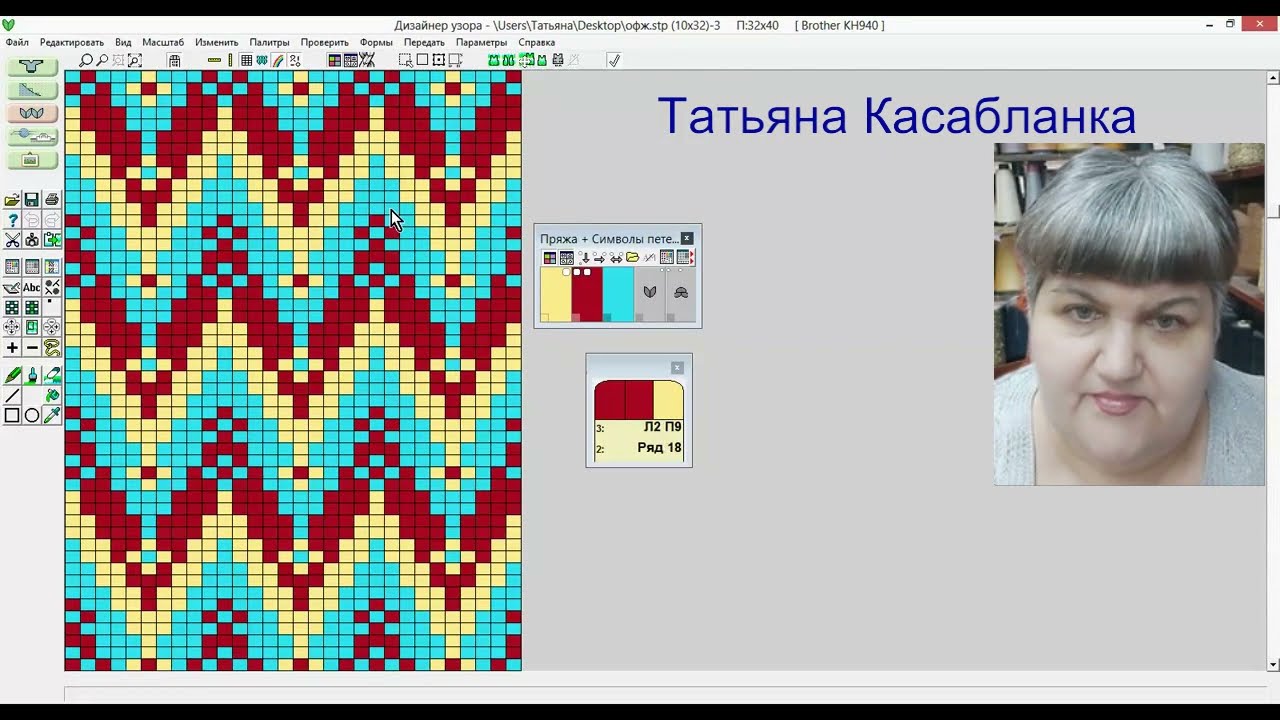Select the paint bucket fill tool
Image resolution: width=1280 pixels, height=720 pixels.
[x=52, y=395]
